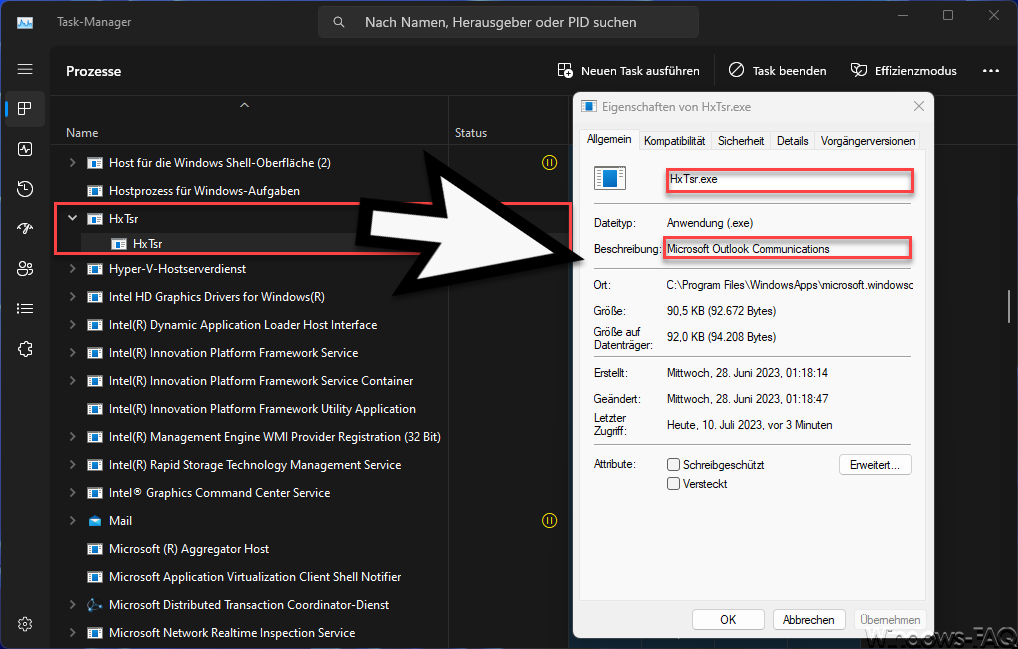Open the Users sidebar icon
This screenshot has height=649, width=1018.
pyautogui.click(x=25, y=269)
